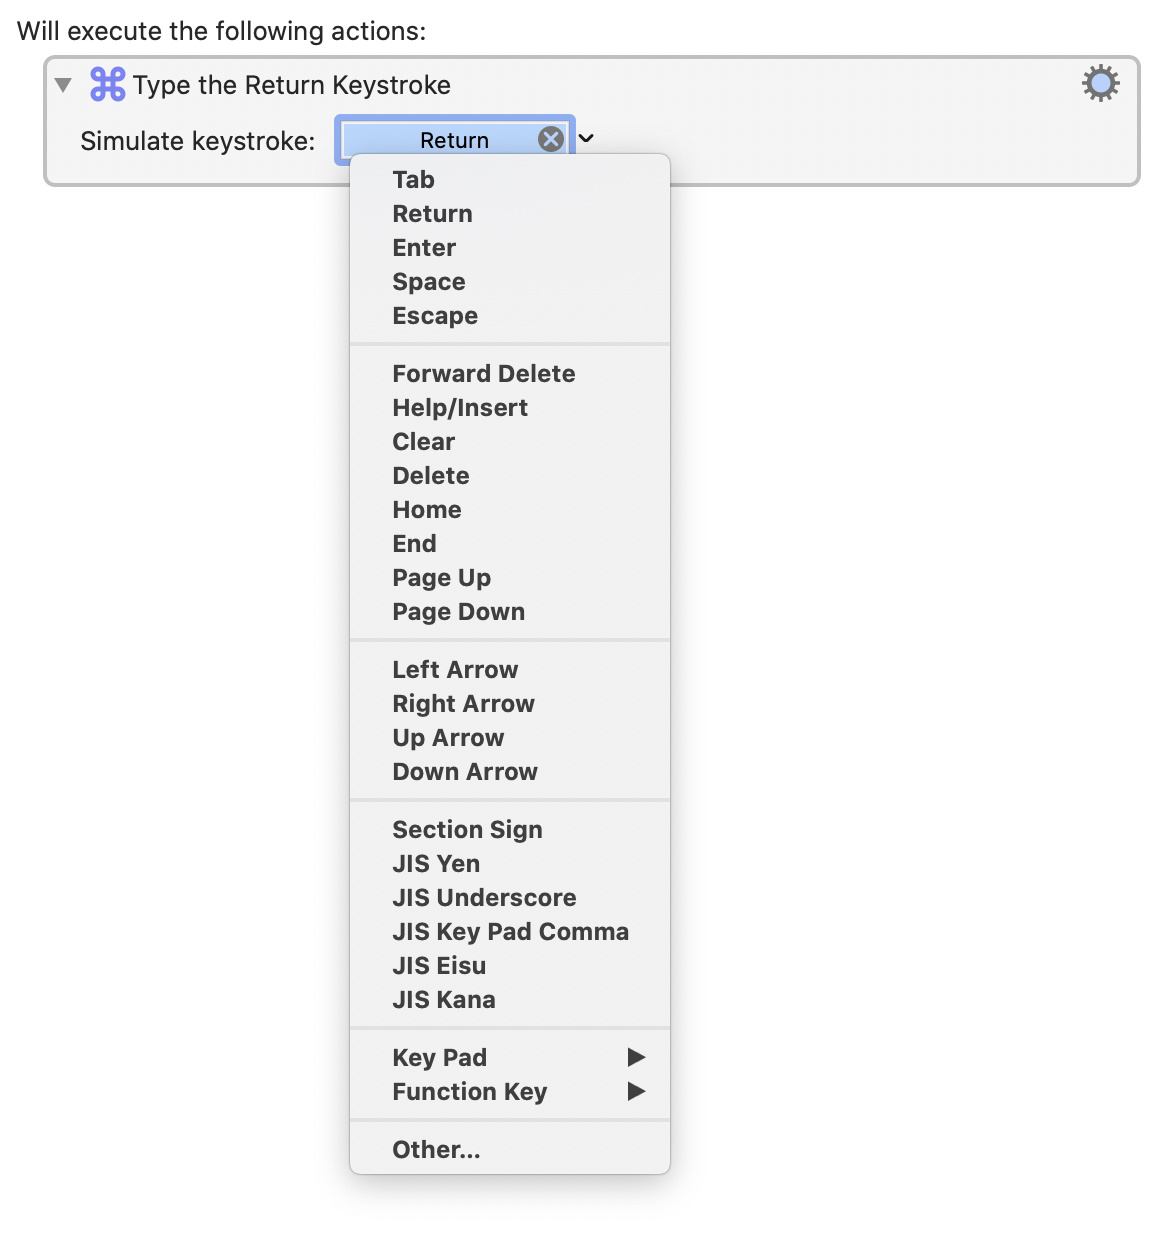Open the Other... keystroke option
The height and width of the screenshot is (1250, 1160).
(x=436, y=1150)
